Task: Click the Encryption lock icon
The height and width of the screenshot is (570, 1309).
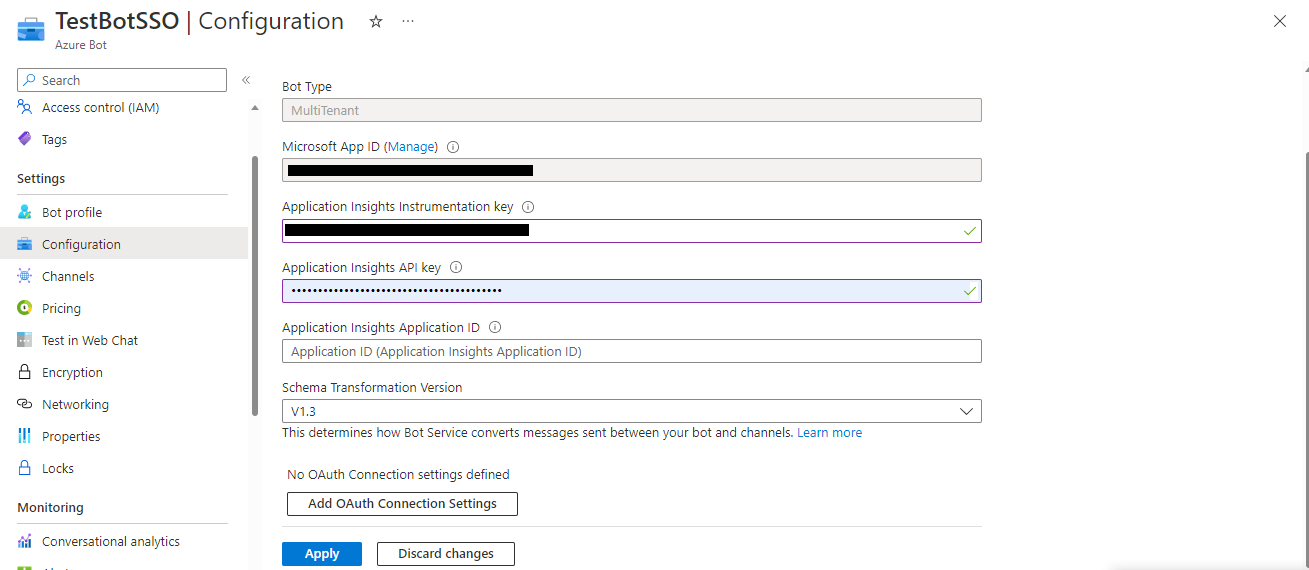Action: 25,372
